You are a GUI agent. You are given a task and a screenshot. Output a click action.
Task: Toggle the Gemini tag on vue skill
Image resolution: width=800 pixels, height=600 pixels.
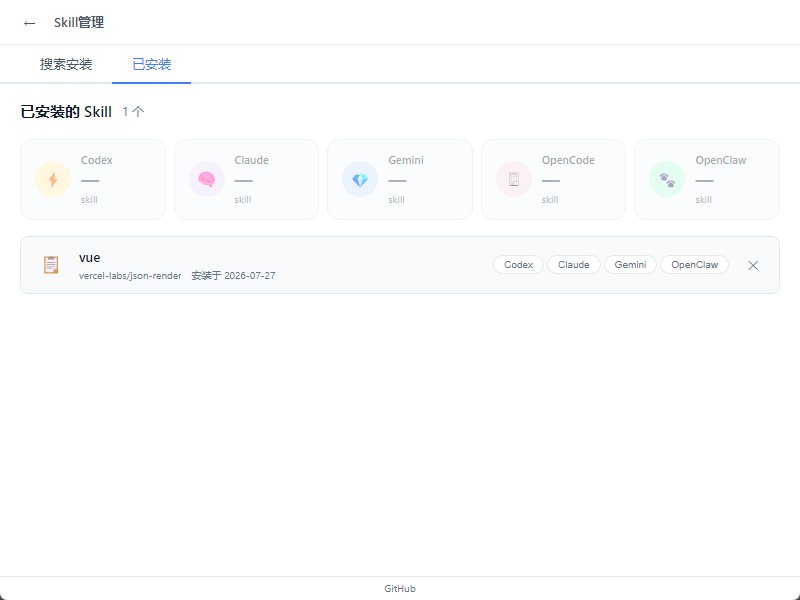pos(630,265)
